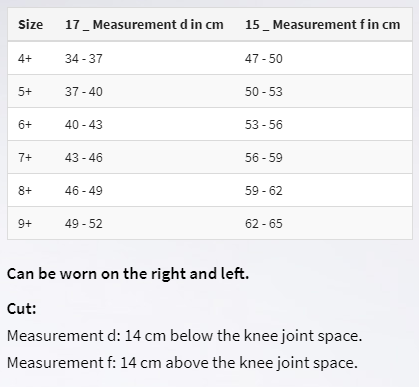Click the 37 - 40 measurement cell
This screenshot has width=419, height=387.
[x=84, y=92]
